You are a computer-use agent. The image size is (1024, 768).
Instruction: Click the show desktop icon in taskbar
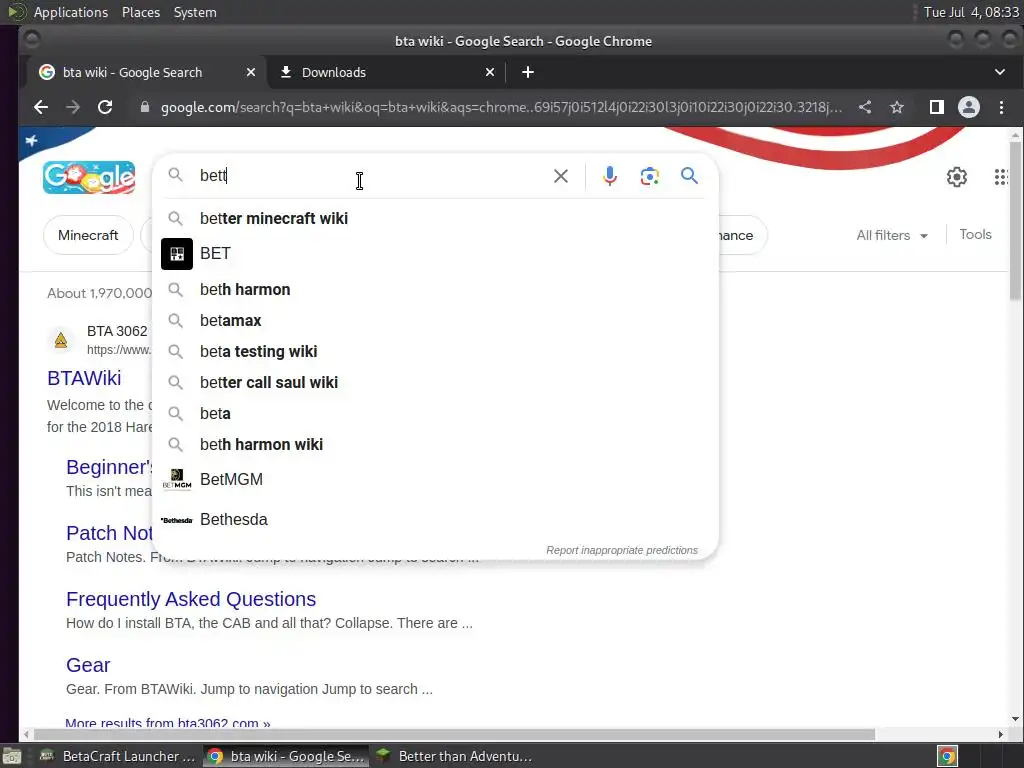click(12, 756)
